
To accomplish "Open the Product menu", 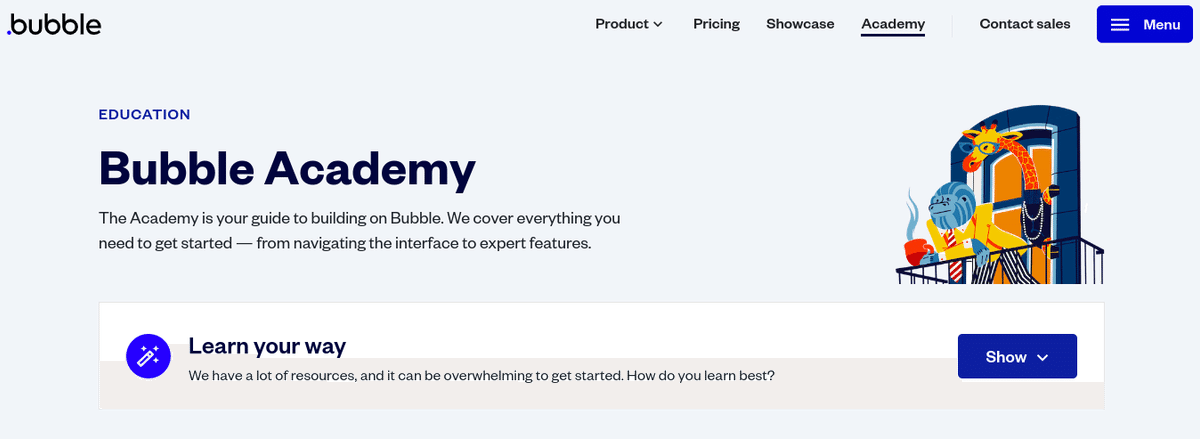I will coord(629,24).
